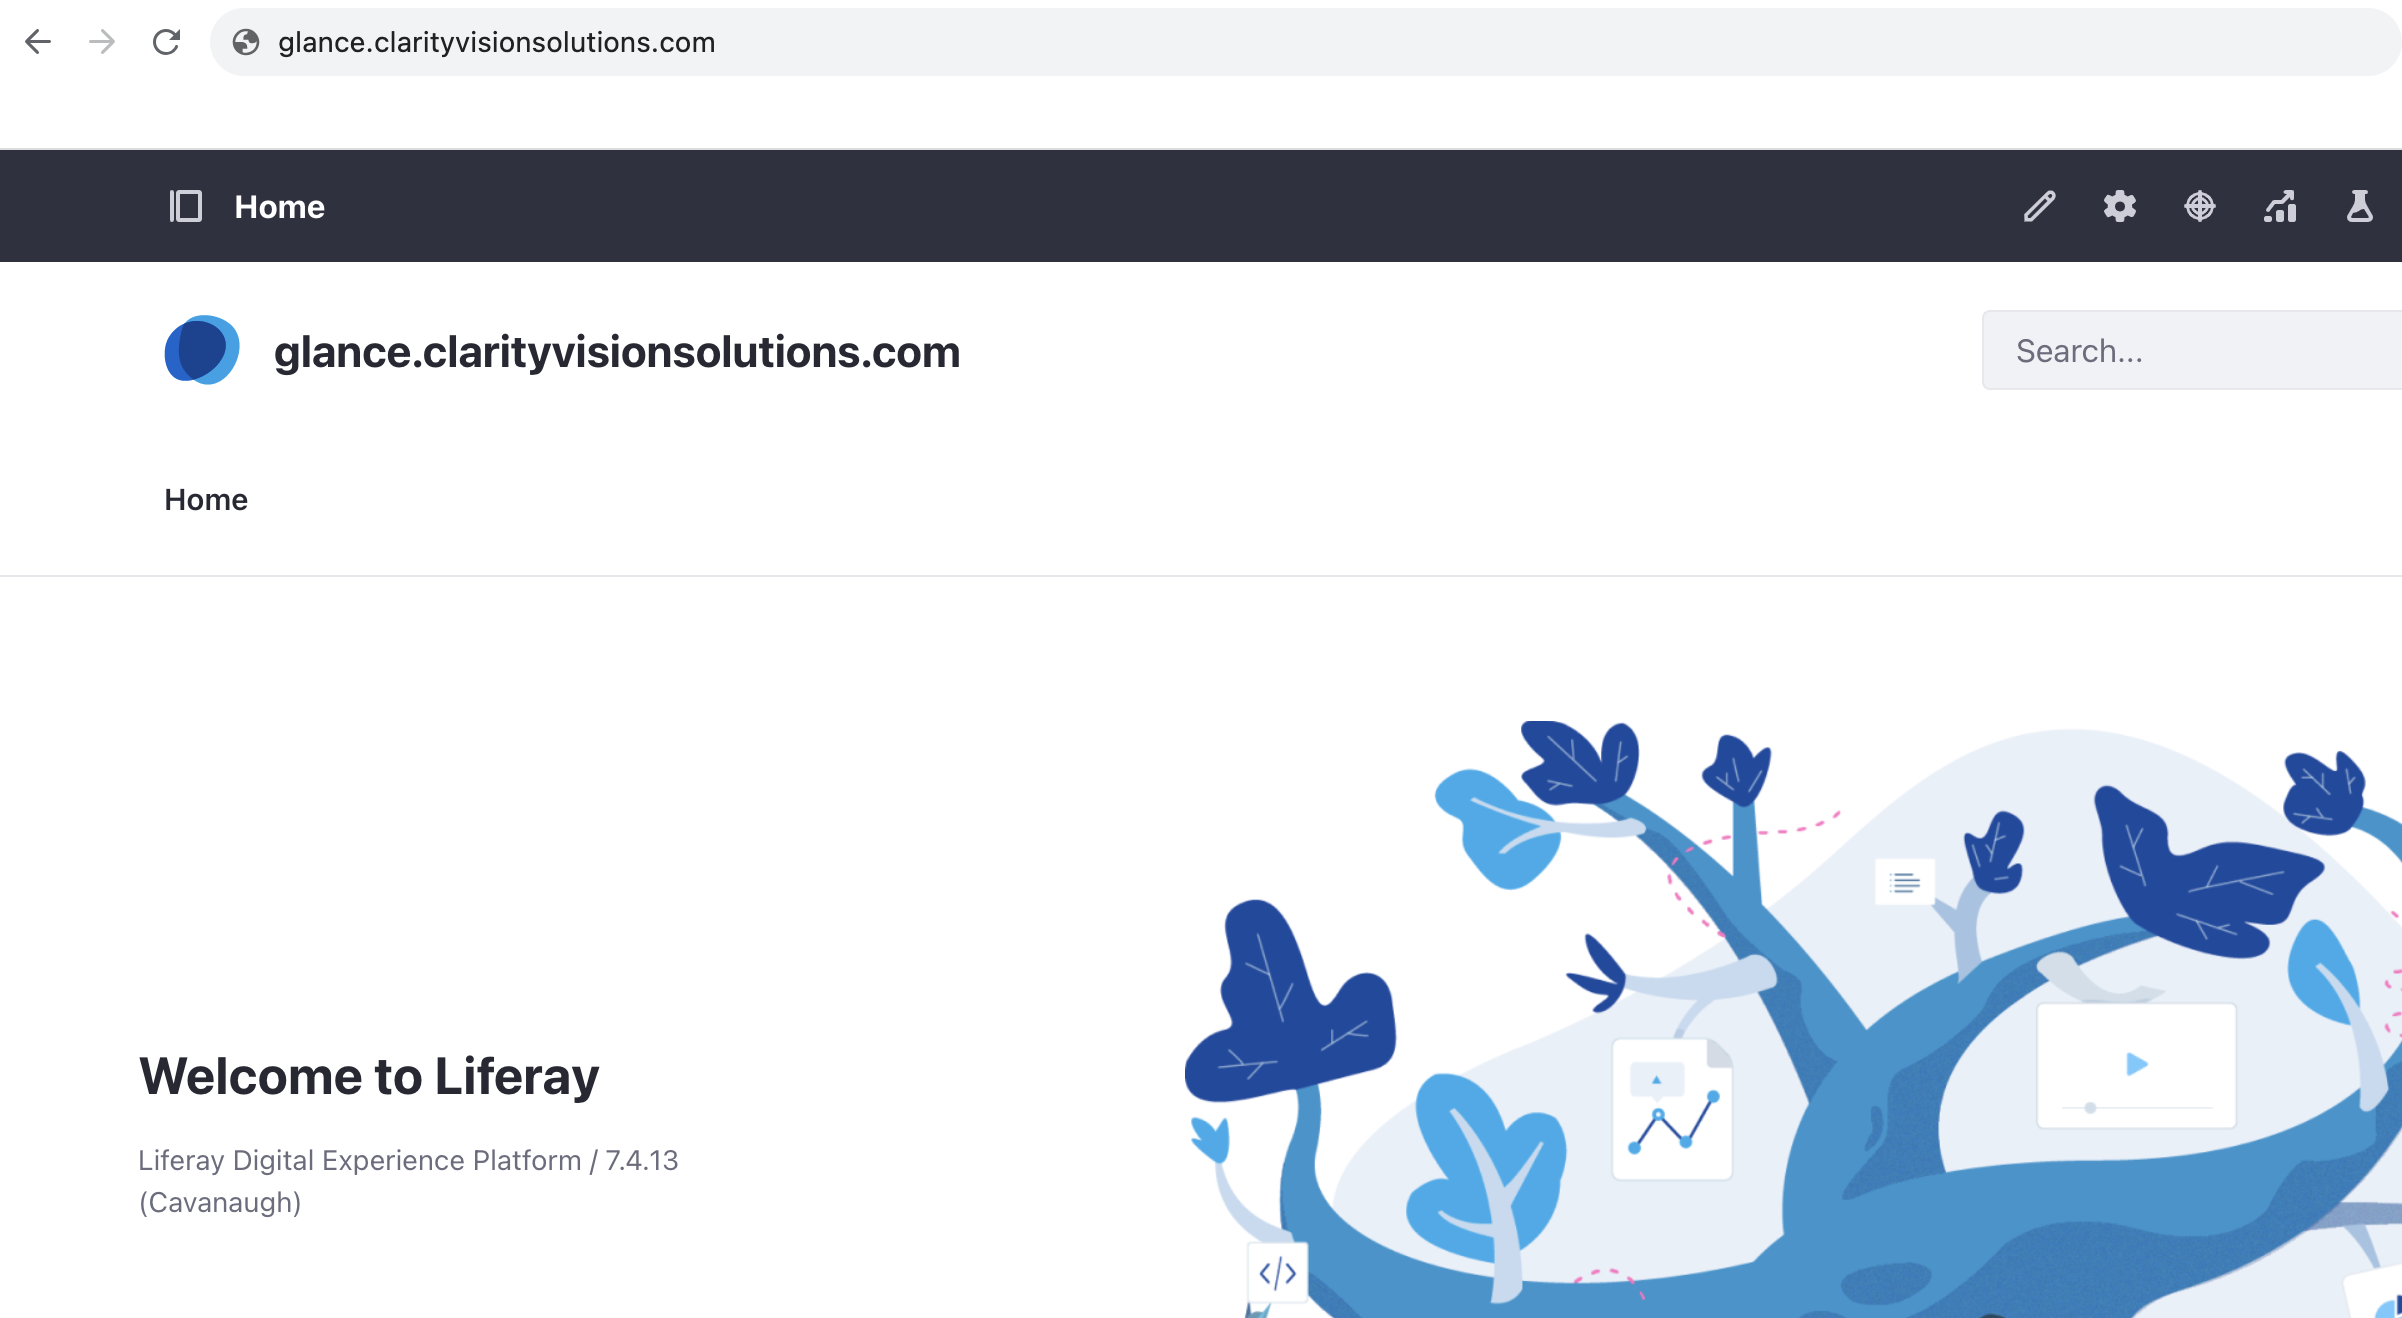Reload the current page
This screenshot has width=2402, height=1318.
[162, 42]
